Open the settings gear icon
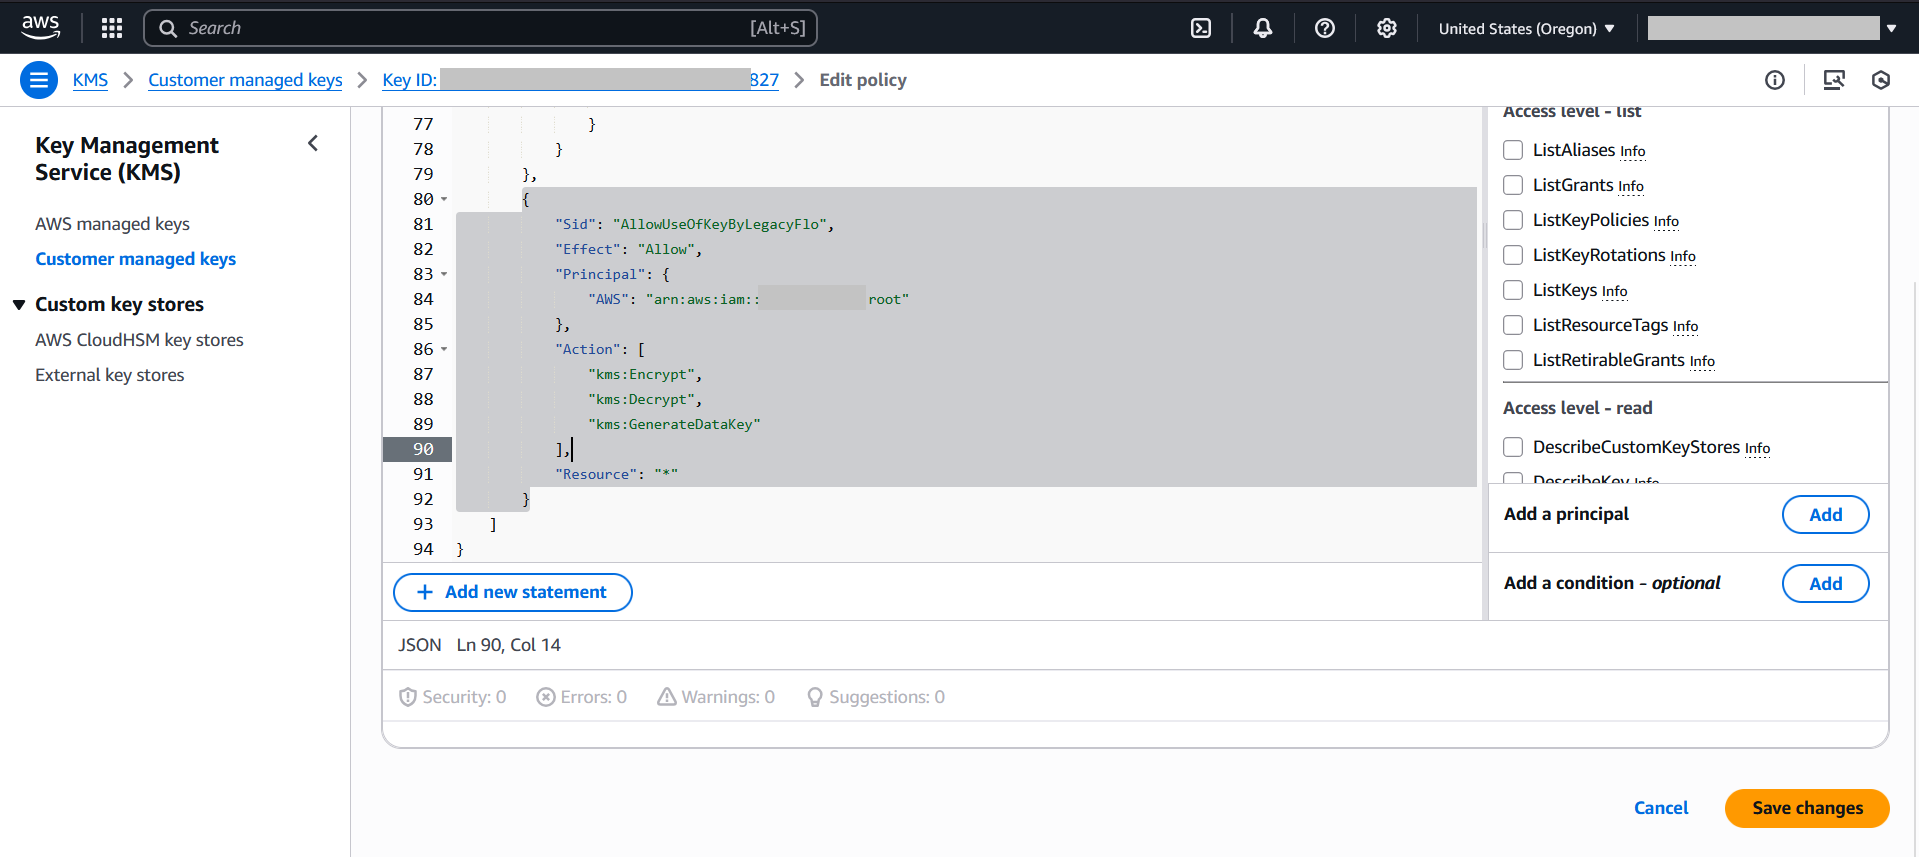The width and height of the screenshot is (1919, 857). coord(1387,28)
